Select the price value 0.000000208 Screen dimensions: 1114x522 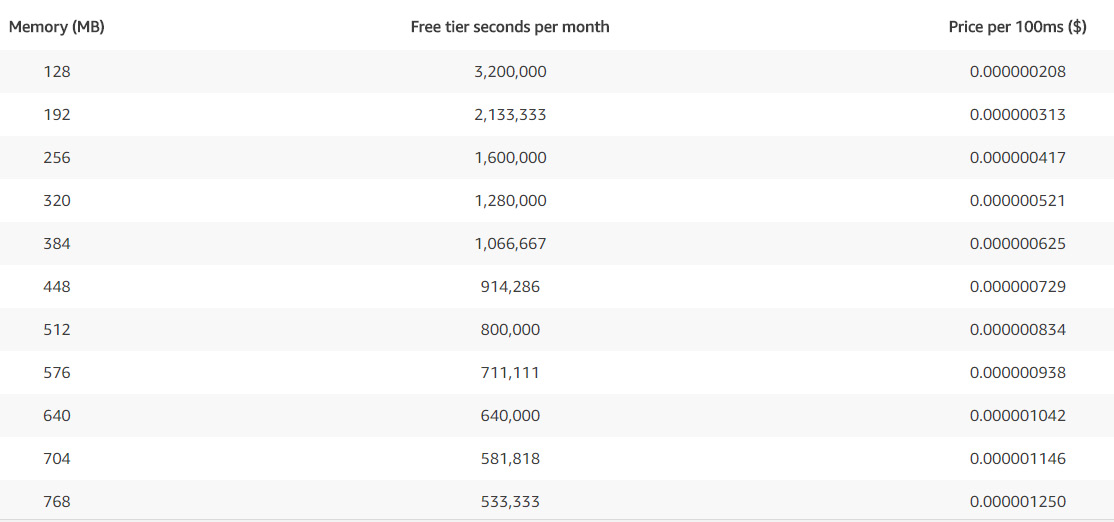click(x=1017, y=72)
